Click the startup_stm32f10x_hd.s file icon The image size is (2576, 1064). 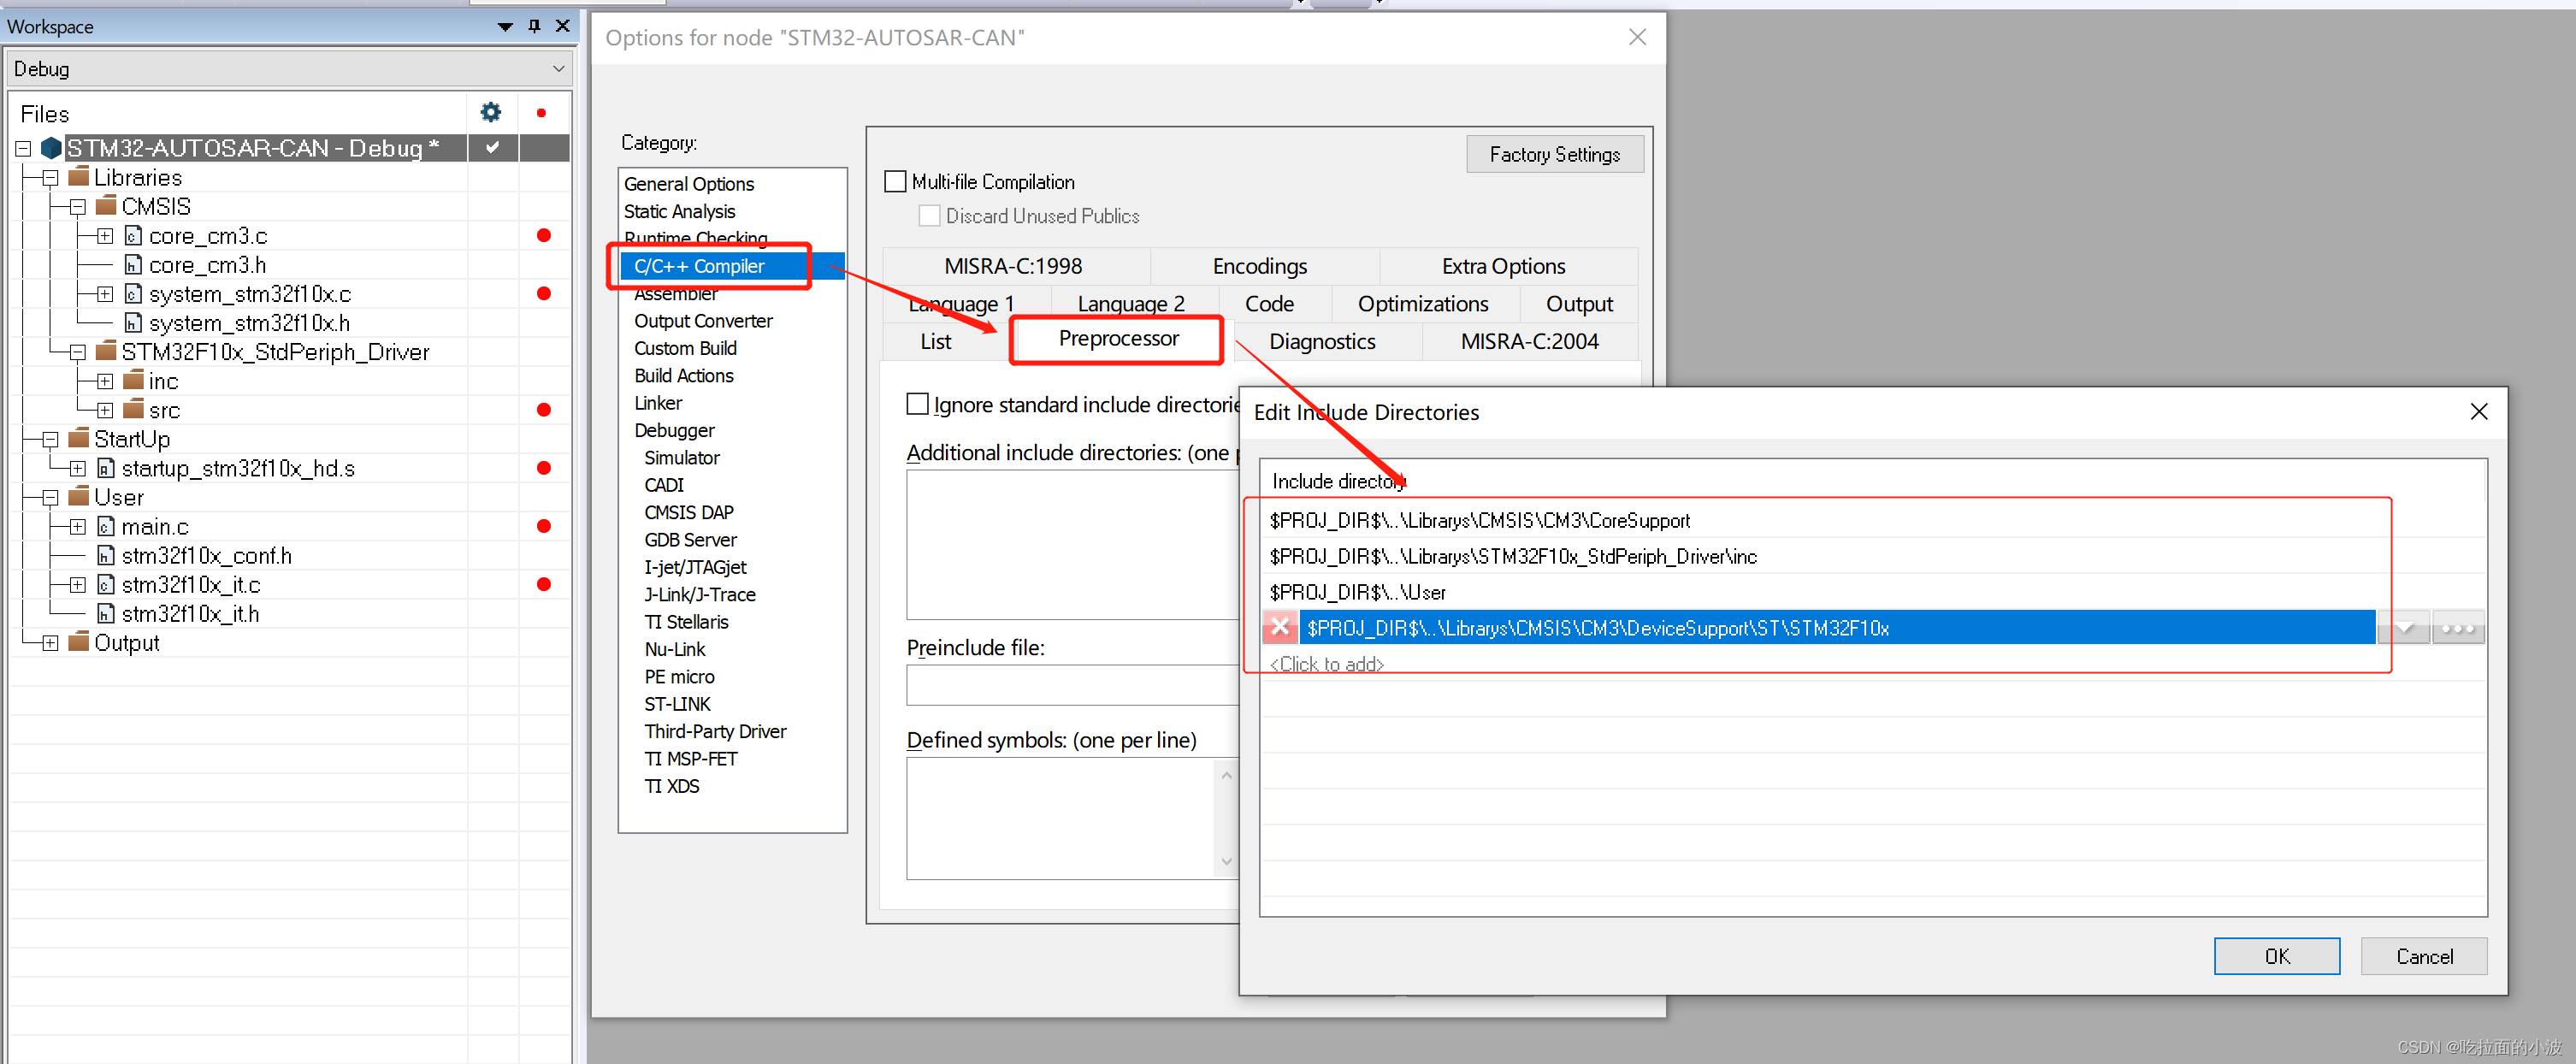pos(106,468)
